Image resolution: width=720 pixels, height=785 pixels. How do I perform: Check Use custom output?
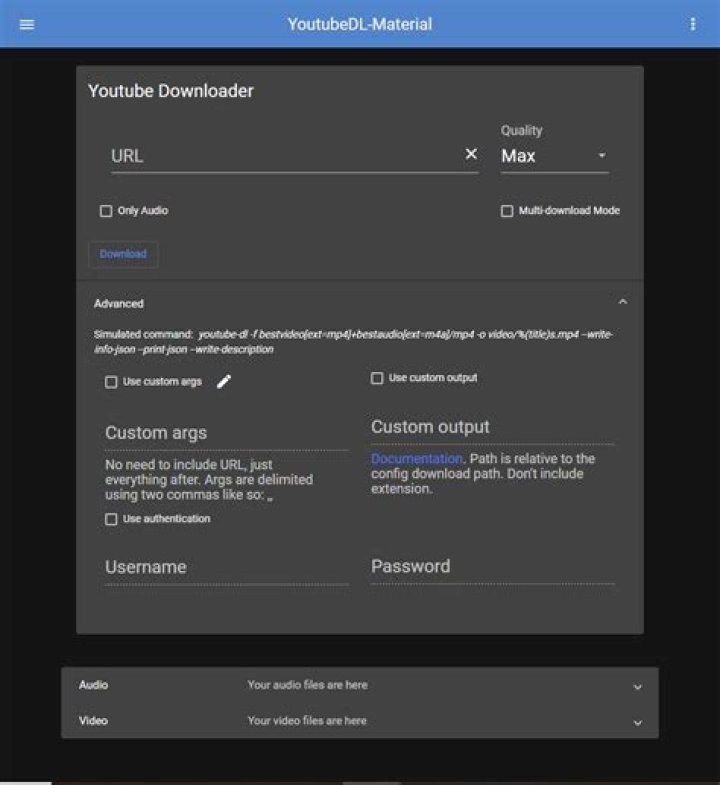pyautogui.click(x=377, y=378)
